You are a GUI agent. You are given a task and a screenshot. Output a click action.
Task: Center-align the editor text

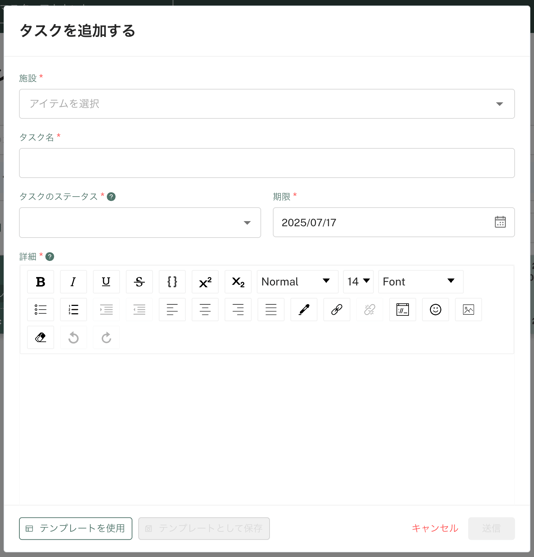(x=205, y=309)
